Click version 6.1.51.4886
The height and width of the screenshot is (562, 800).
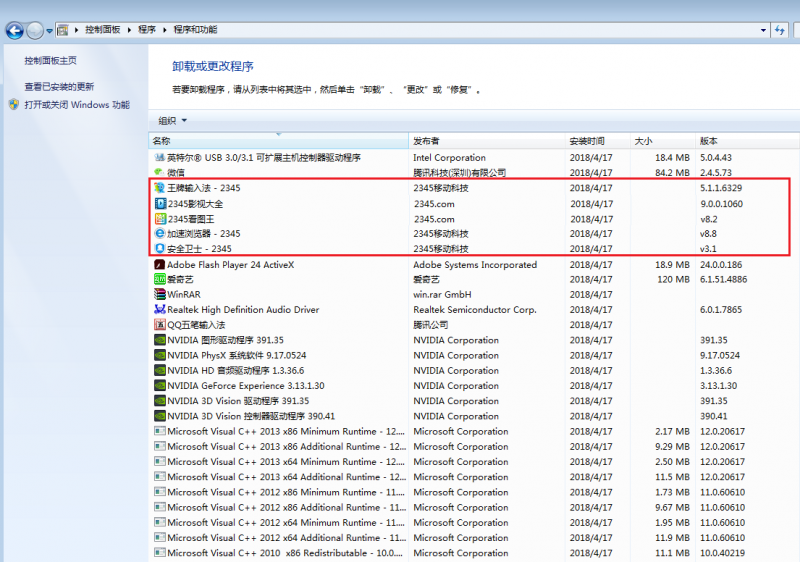coord(723,279)
